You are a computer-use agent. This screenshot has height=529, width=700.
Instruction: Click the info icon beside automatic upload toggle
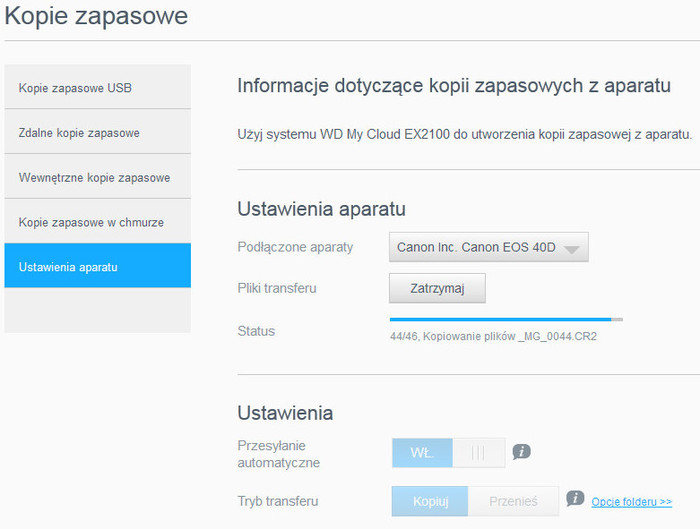[x=521, y=452]
